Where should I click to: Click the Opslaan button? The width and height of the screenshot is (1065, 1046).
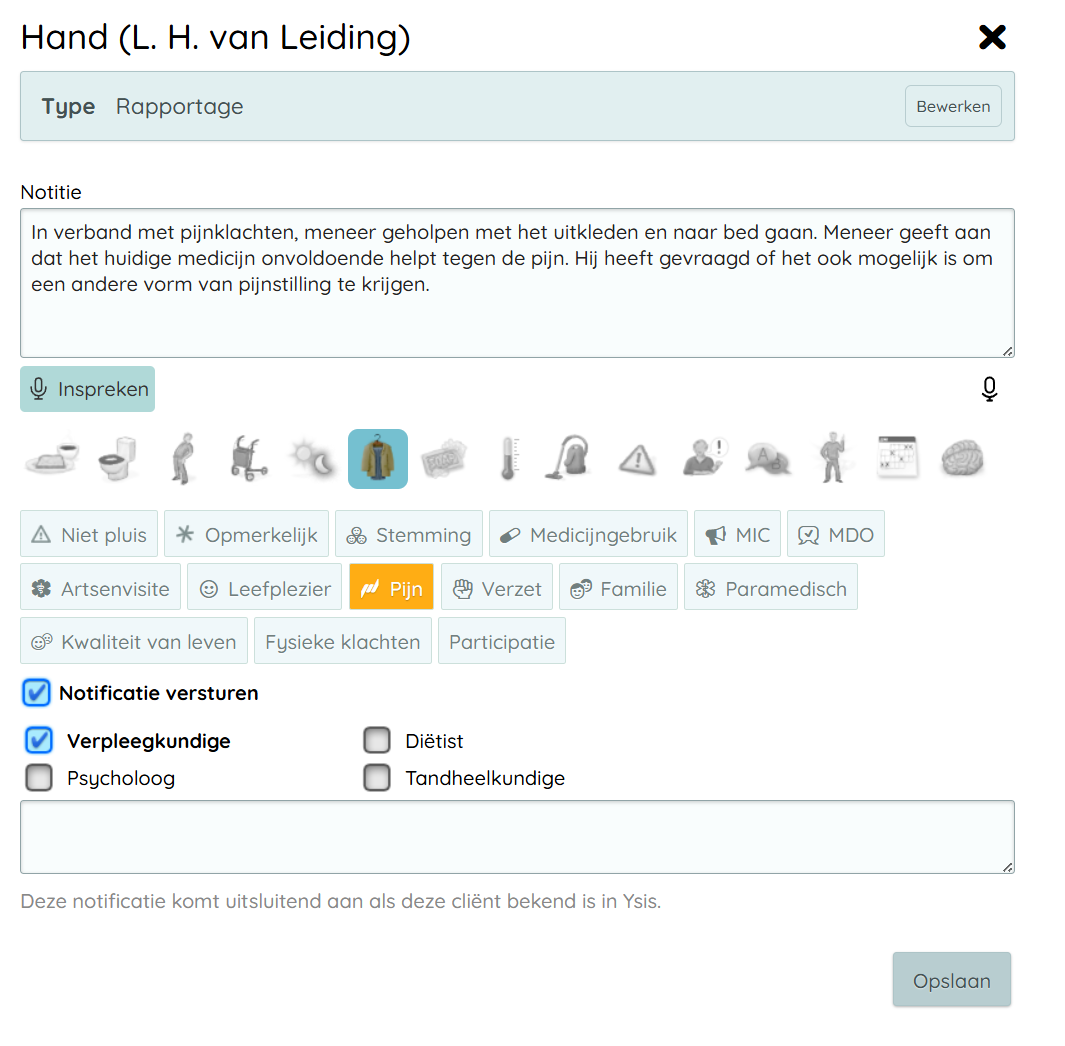pyautogui.click(x=951, y=980)
